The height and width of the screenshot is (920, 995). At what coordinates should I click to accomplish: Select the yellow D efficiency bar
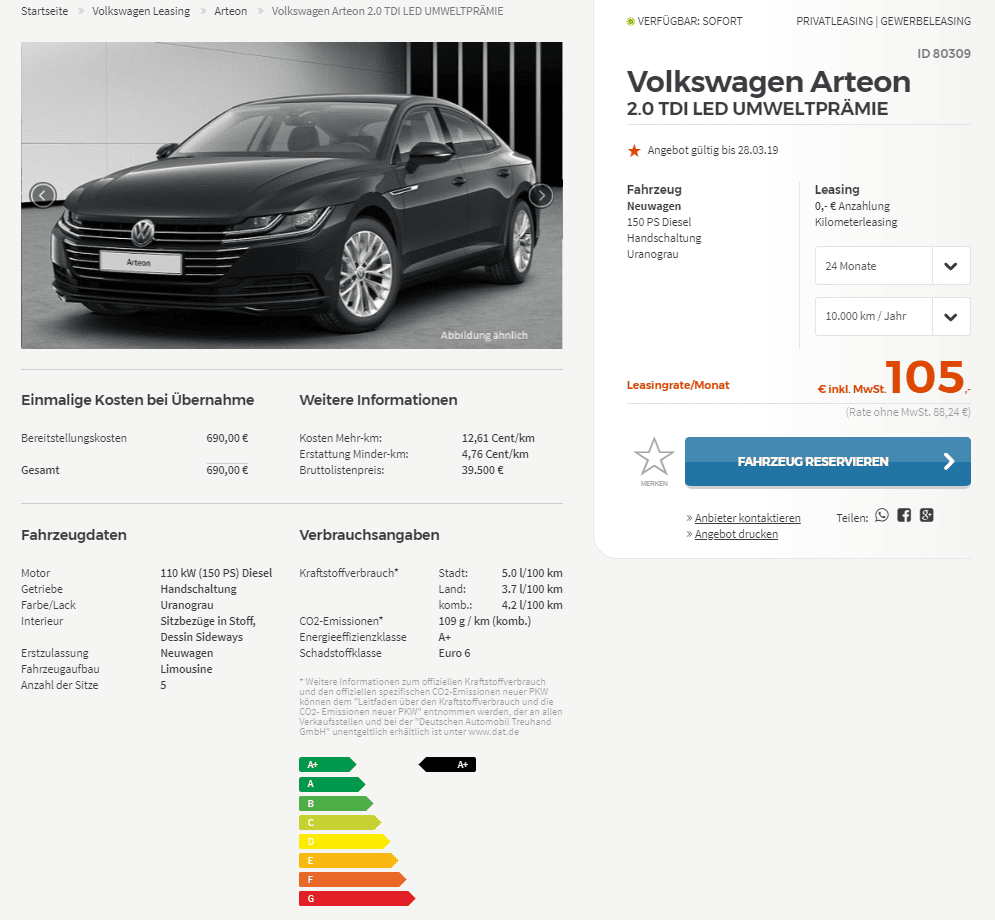click(344, 841)
